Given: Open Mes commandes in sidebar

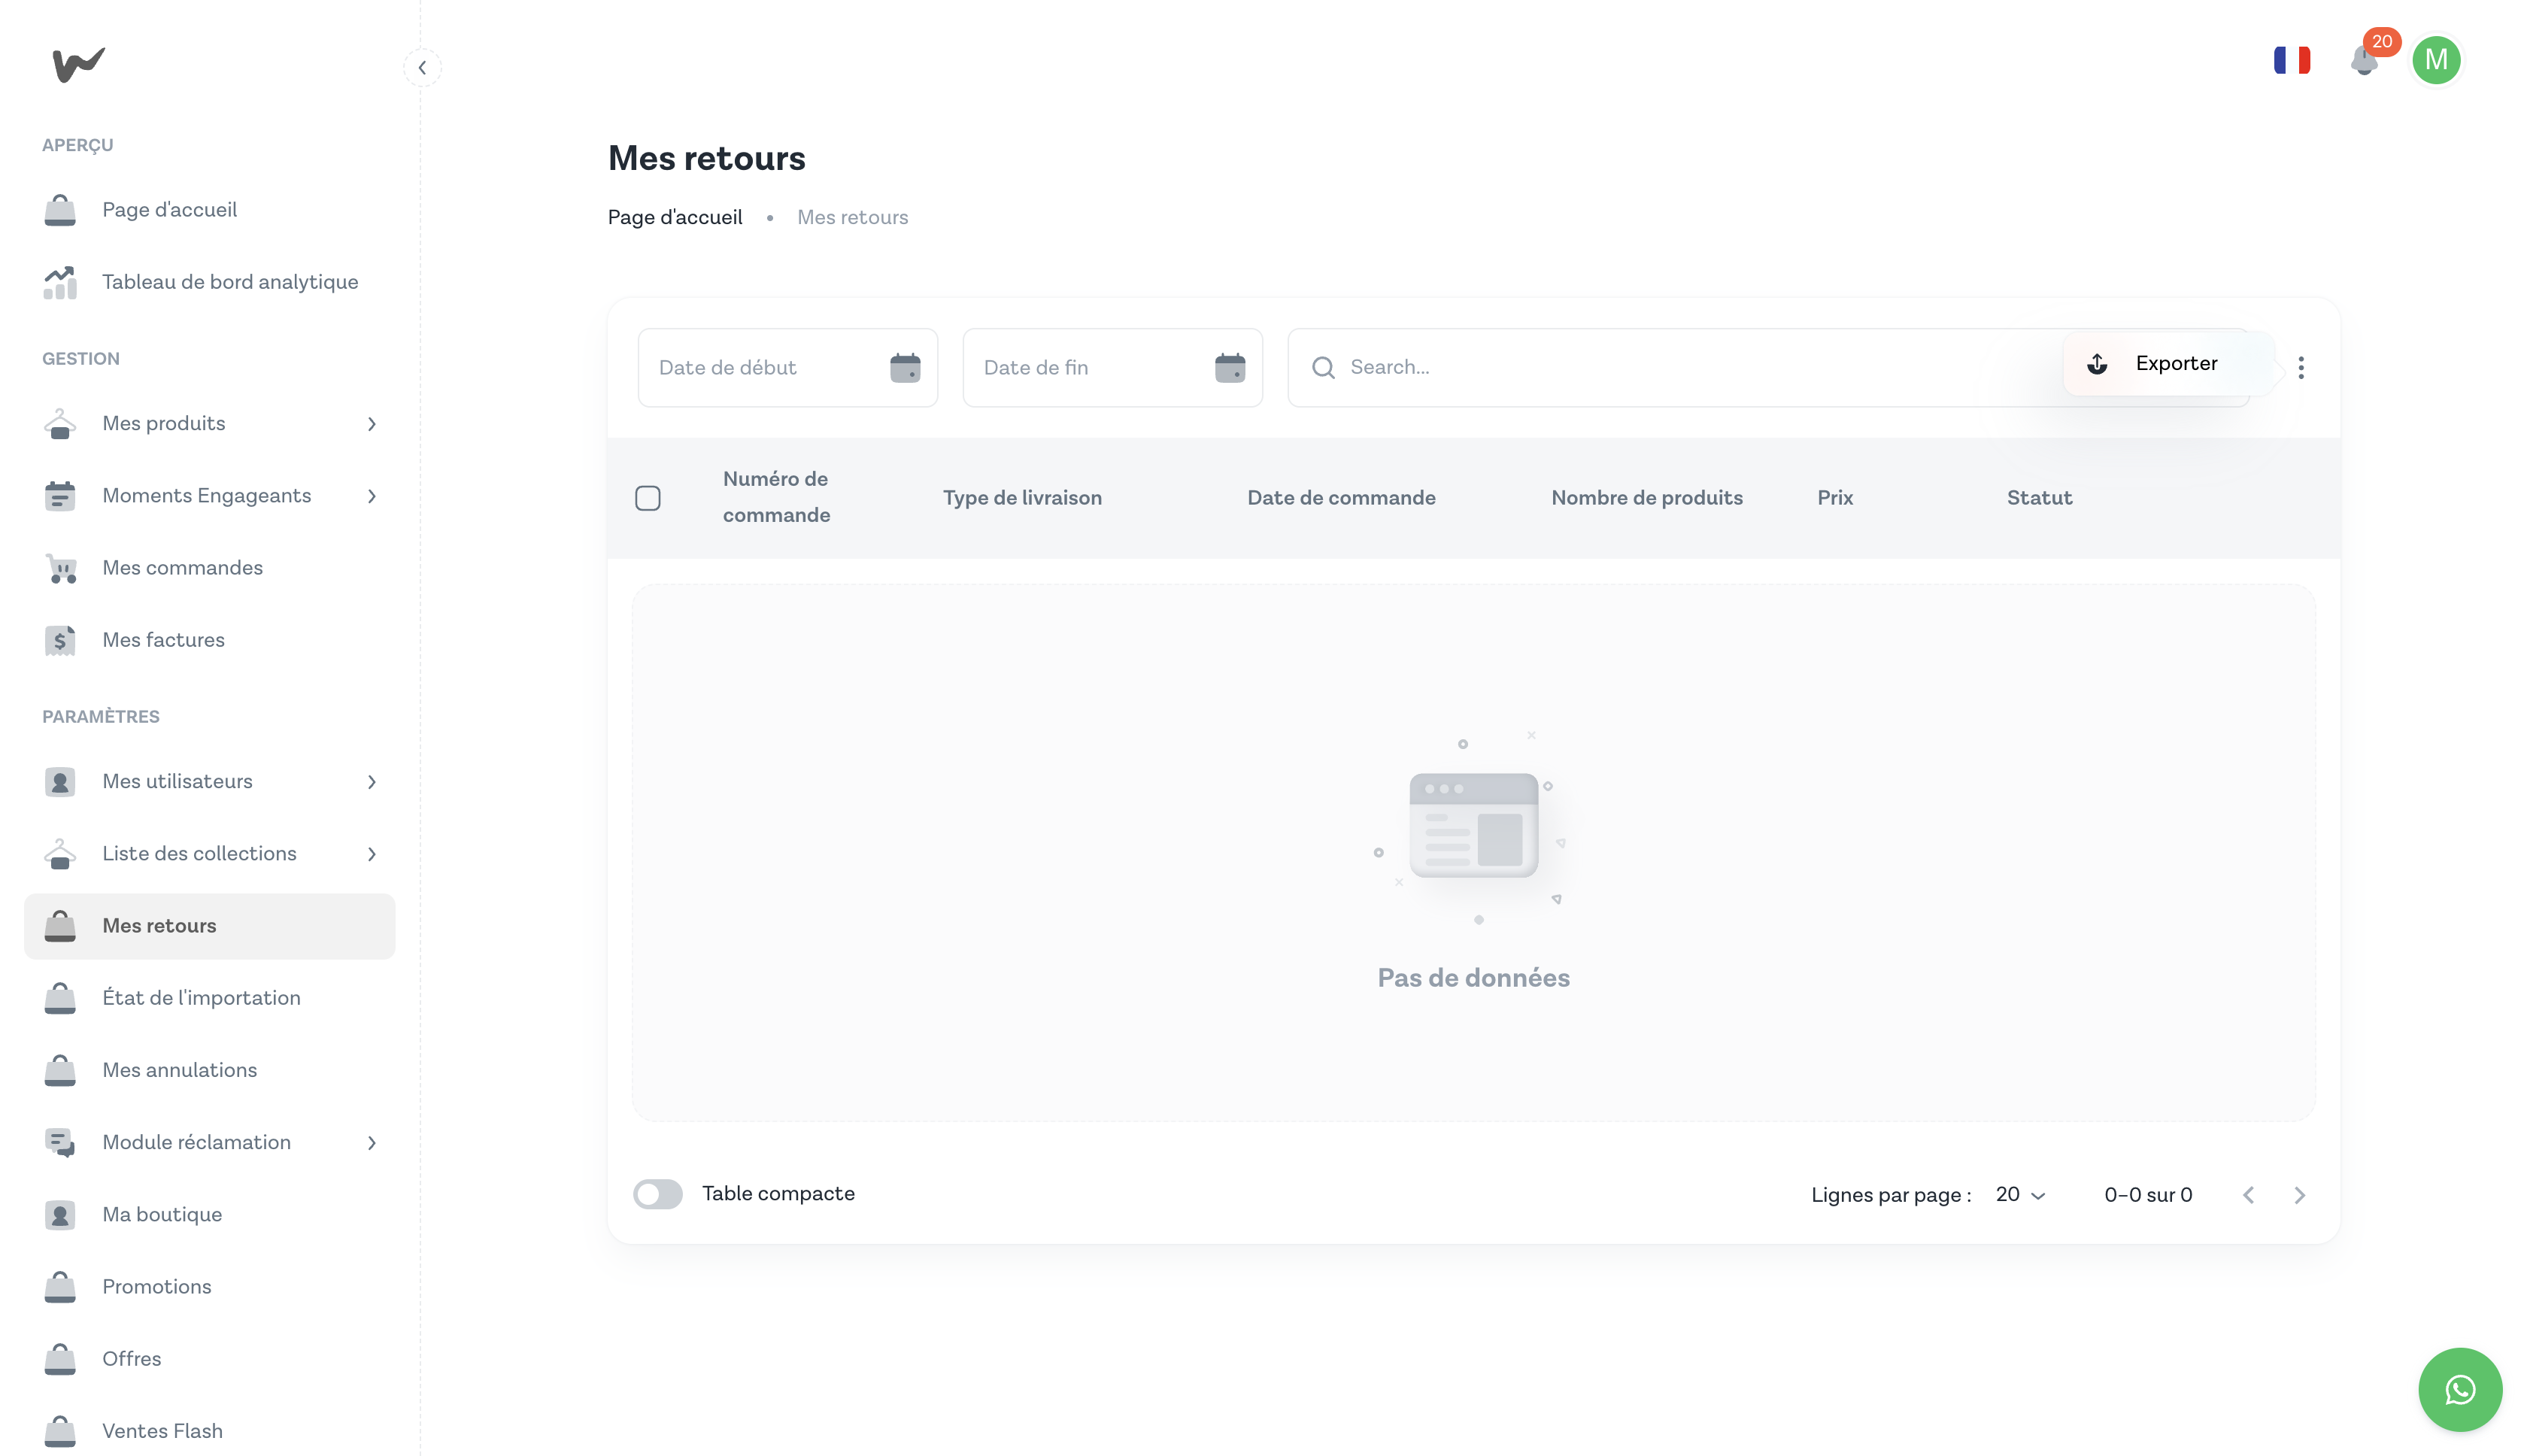Looking at the screenshot, I should [182, 568].
